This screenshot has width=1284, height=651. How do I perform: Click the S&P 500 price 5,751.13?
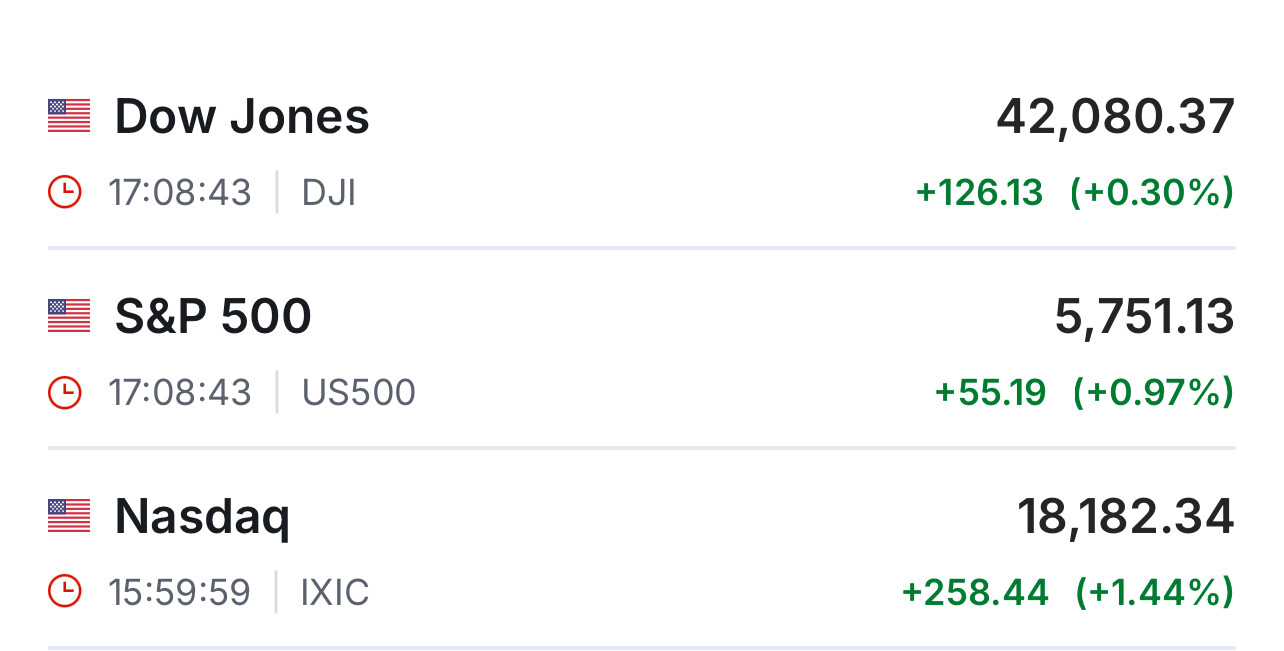coord(1144,316)
